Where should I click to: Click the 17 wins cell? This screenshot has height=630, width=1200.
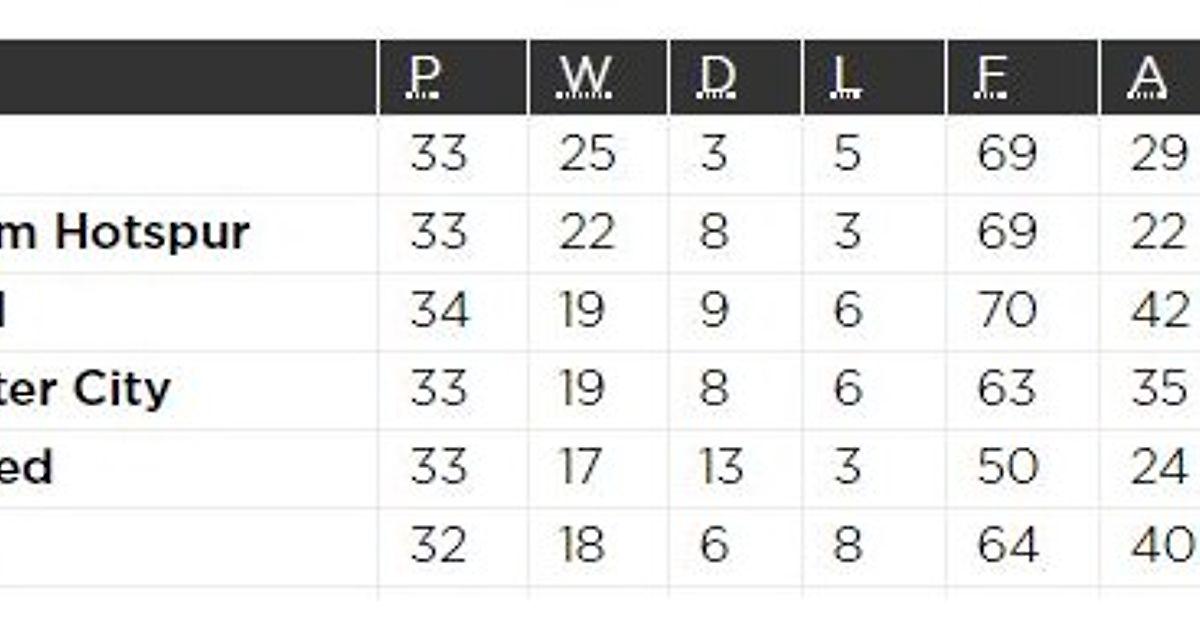pos(581,467)
